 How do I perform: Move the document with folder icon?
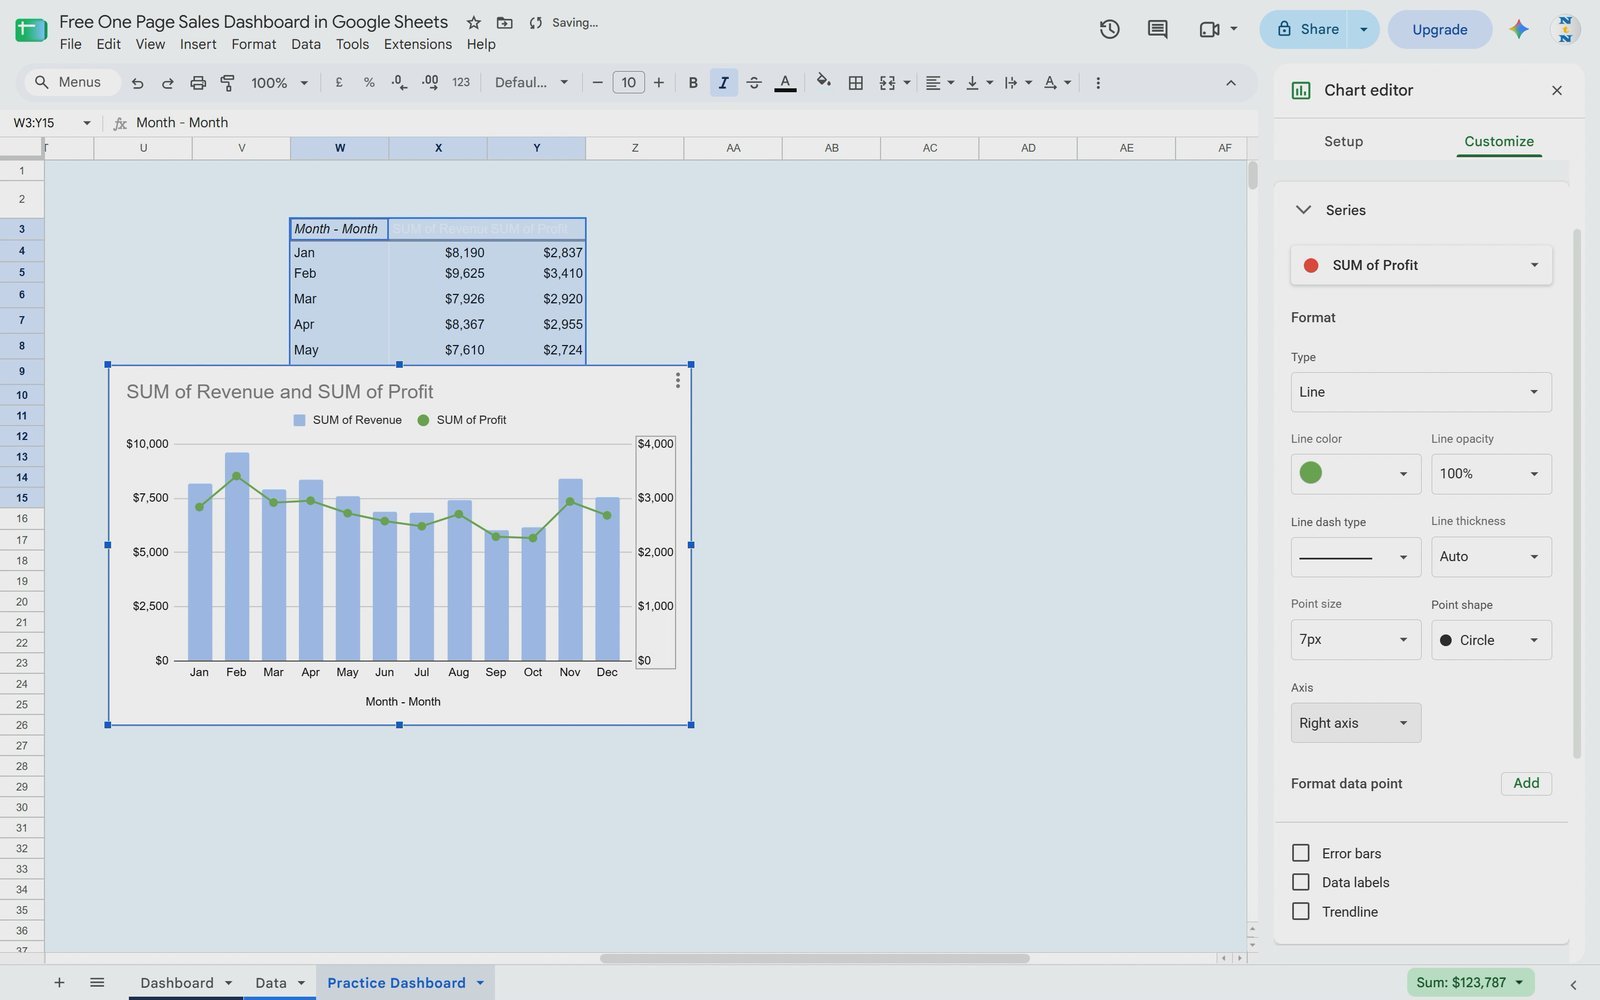pos(504,22)
